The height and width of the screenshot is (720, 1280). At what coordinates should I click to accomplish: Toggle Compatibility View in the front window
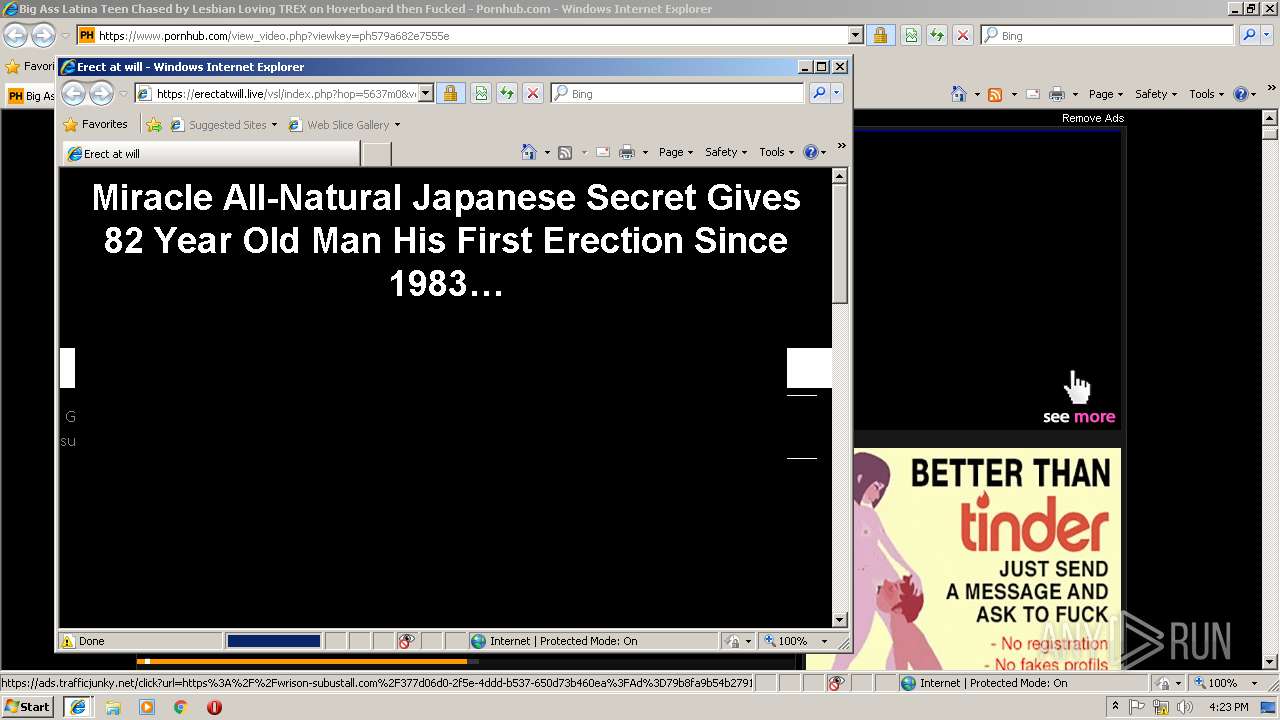(x=481, y=94)
